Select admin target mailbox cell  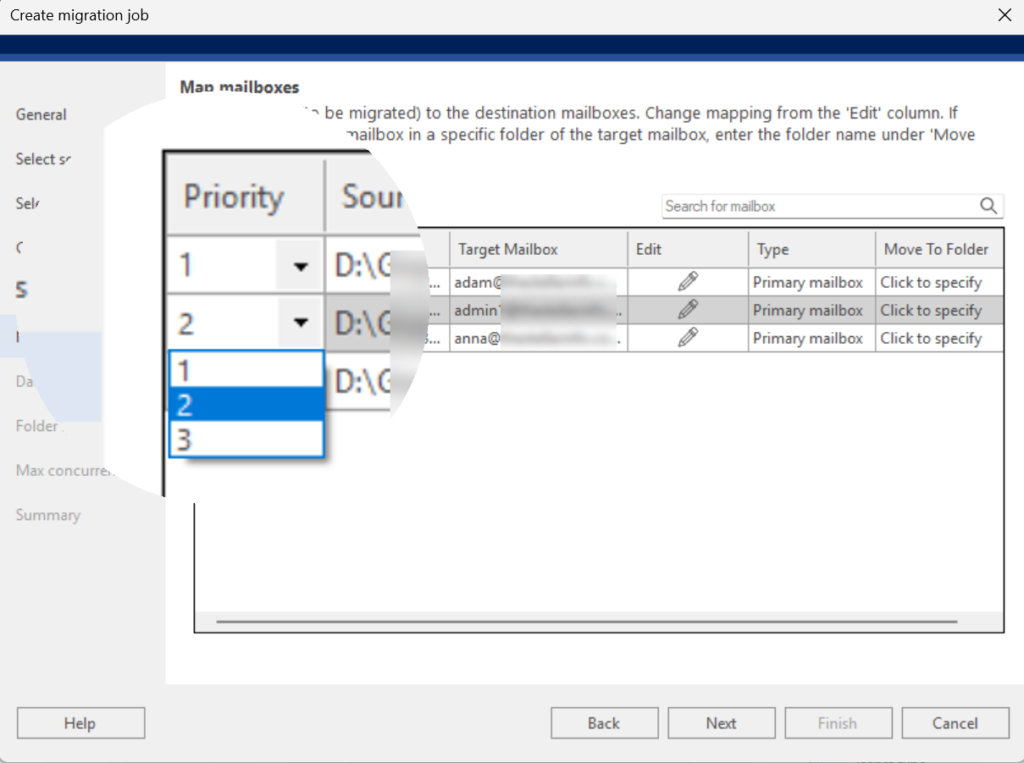pyautogui.click(x=538, y=310)
